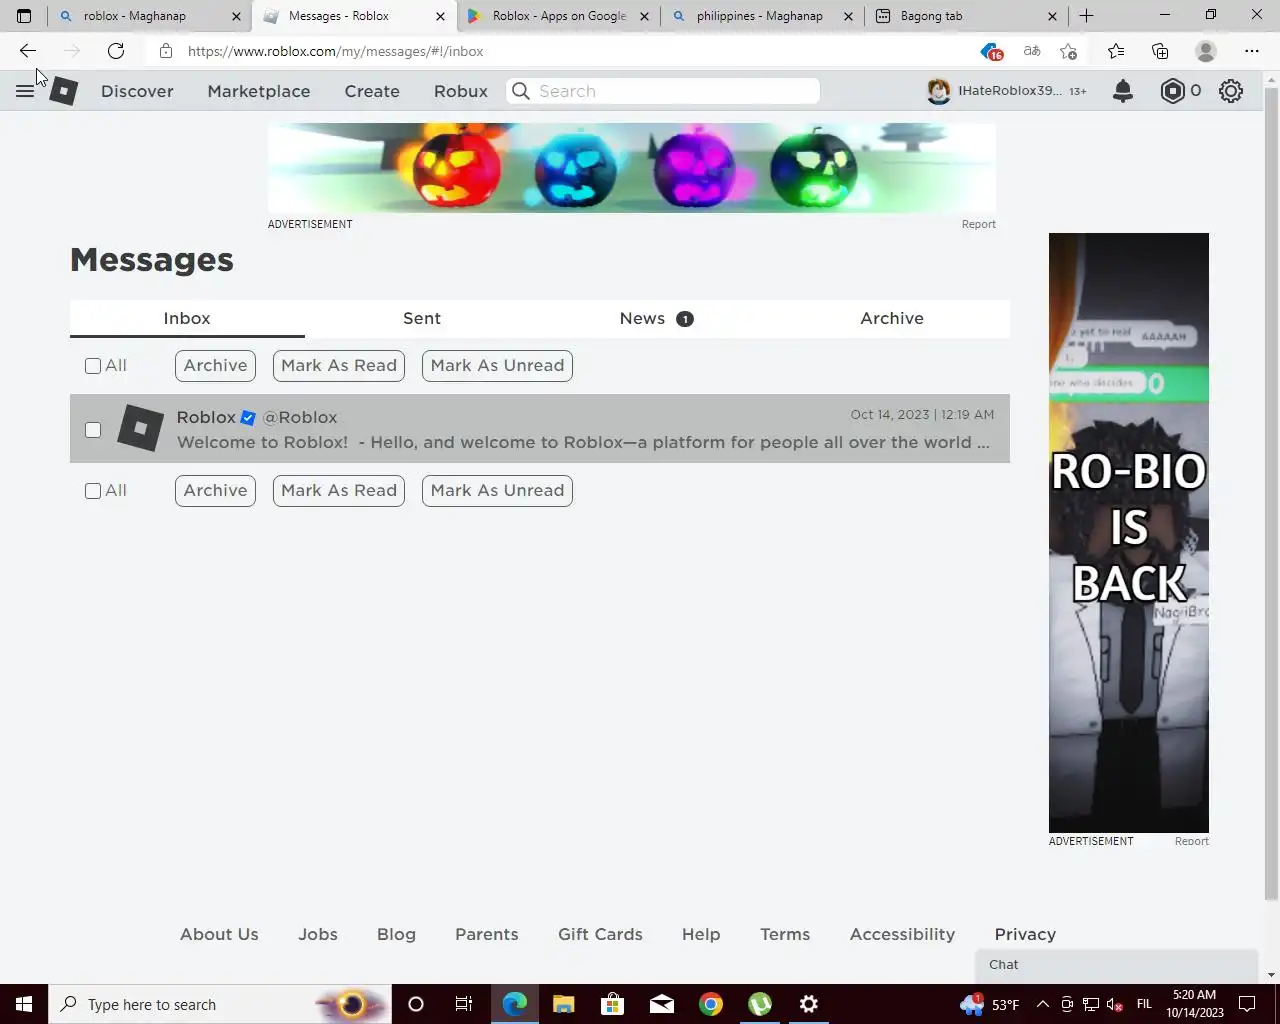Open the Chat panel
Image resolution: width=1280 pixels, height=1024 pixels.
1116,965
